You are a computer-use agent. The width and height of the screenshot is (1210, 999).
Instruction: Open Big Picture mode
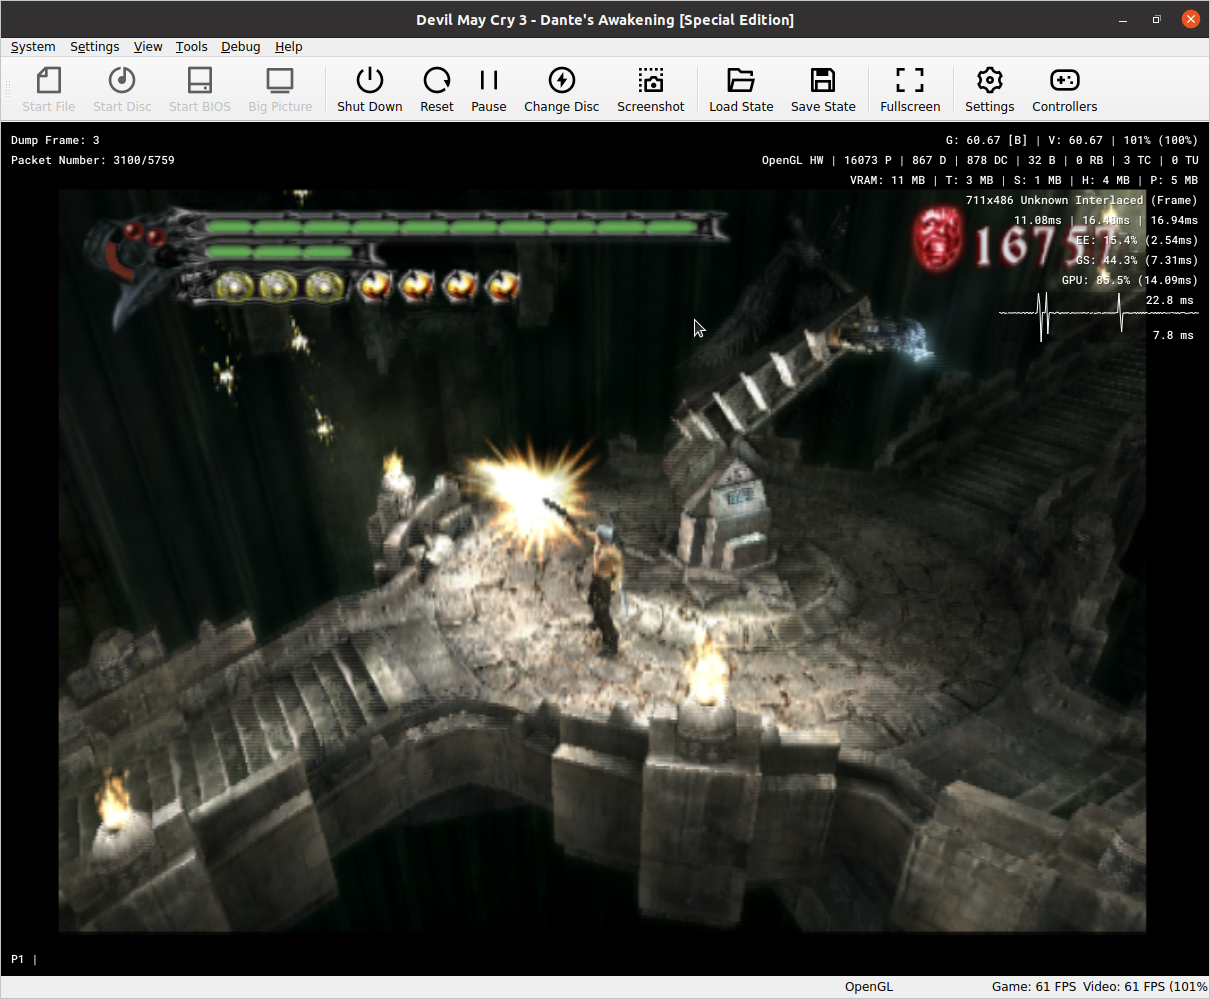[280, 90]
